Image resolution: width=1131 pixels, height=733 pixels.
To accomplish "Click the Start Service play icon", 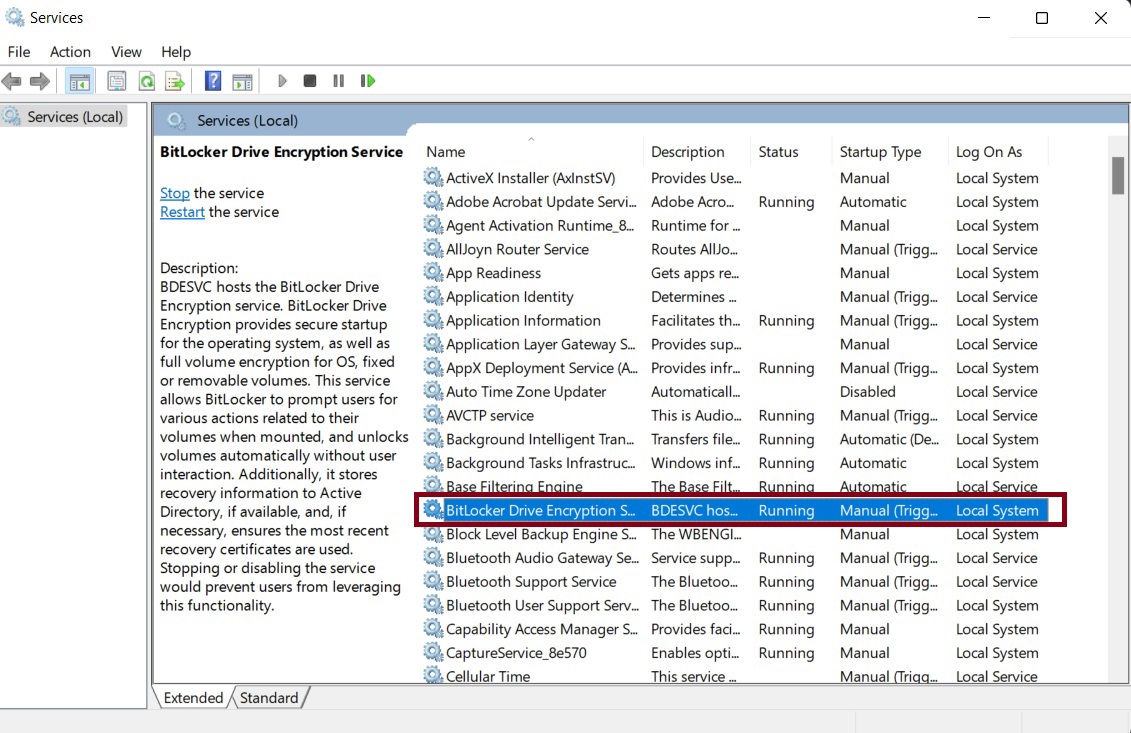I will point(282,81).
